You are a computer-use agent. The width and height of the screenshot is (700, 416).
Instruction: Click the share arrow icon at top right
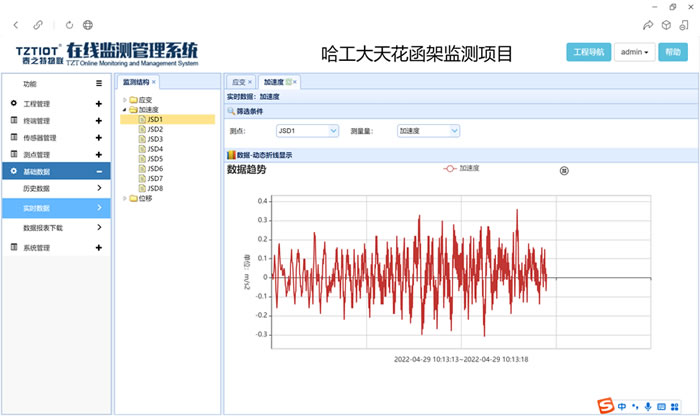[x=648, y=23]
